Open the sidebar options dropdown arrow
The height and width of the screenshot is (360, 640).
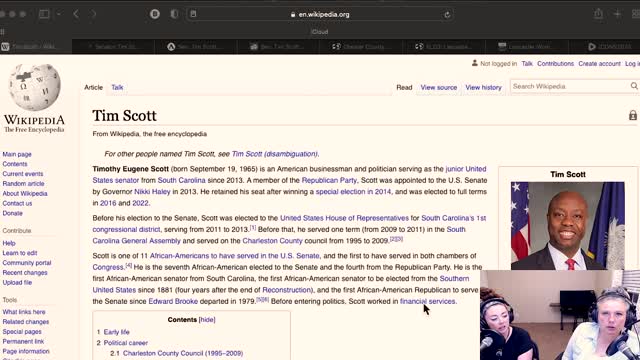tap(59, 14)
